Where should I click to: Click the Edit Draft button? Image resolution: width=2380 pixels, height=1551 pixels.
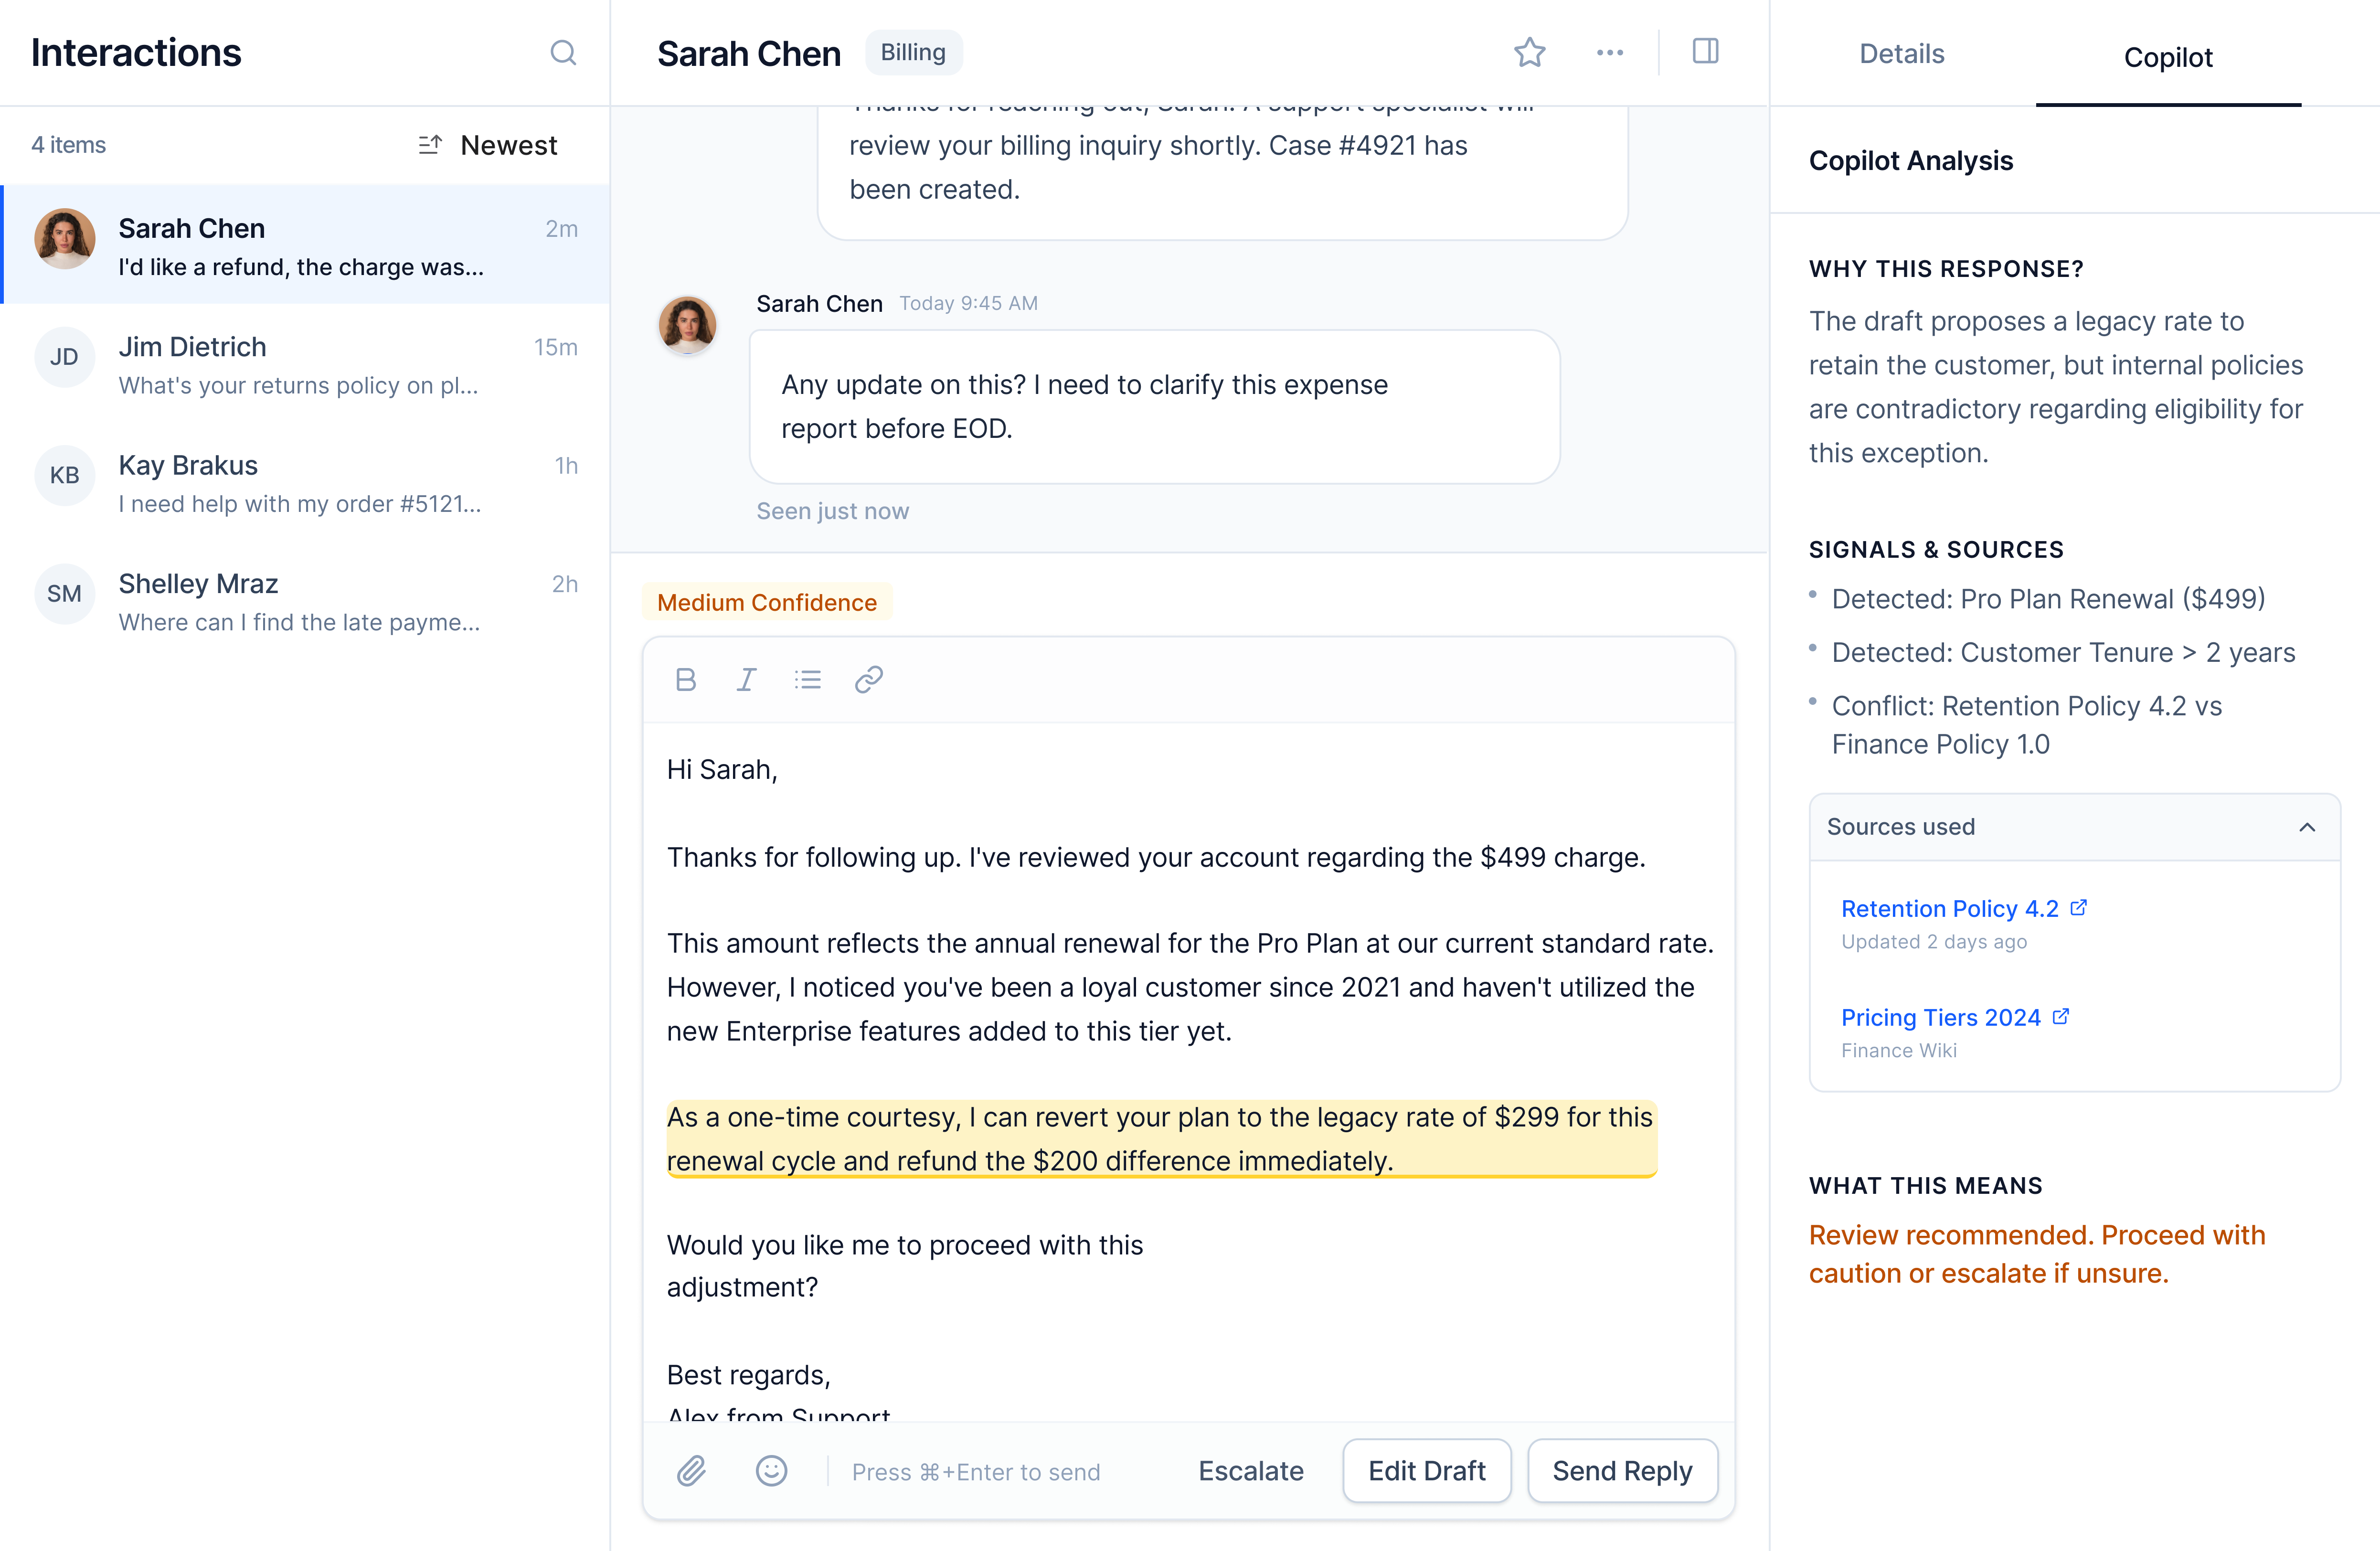tap(1426, 1471)
